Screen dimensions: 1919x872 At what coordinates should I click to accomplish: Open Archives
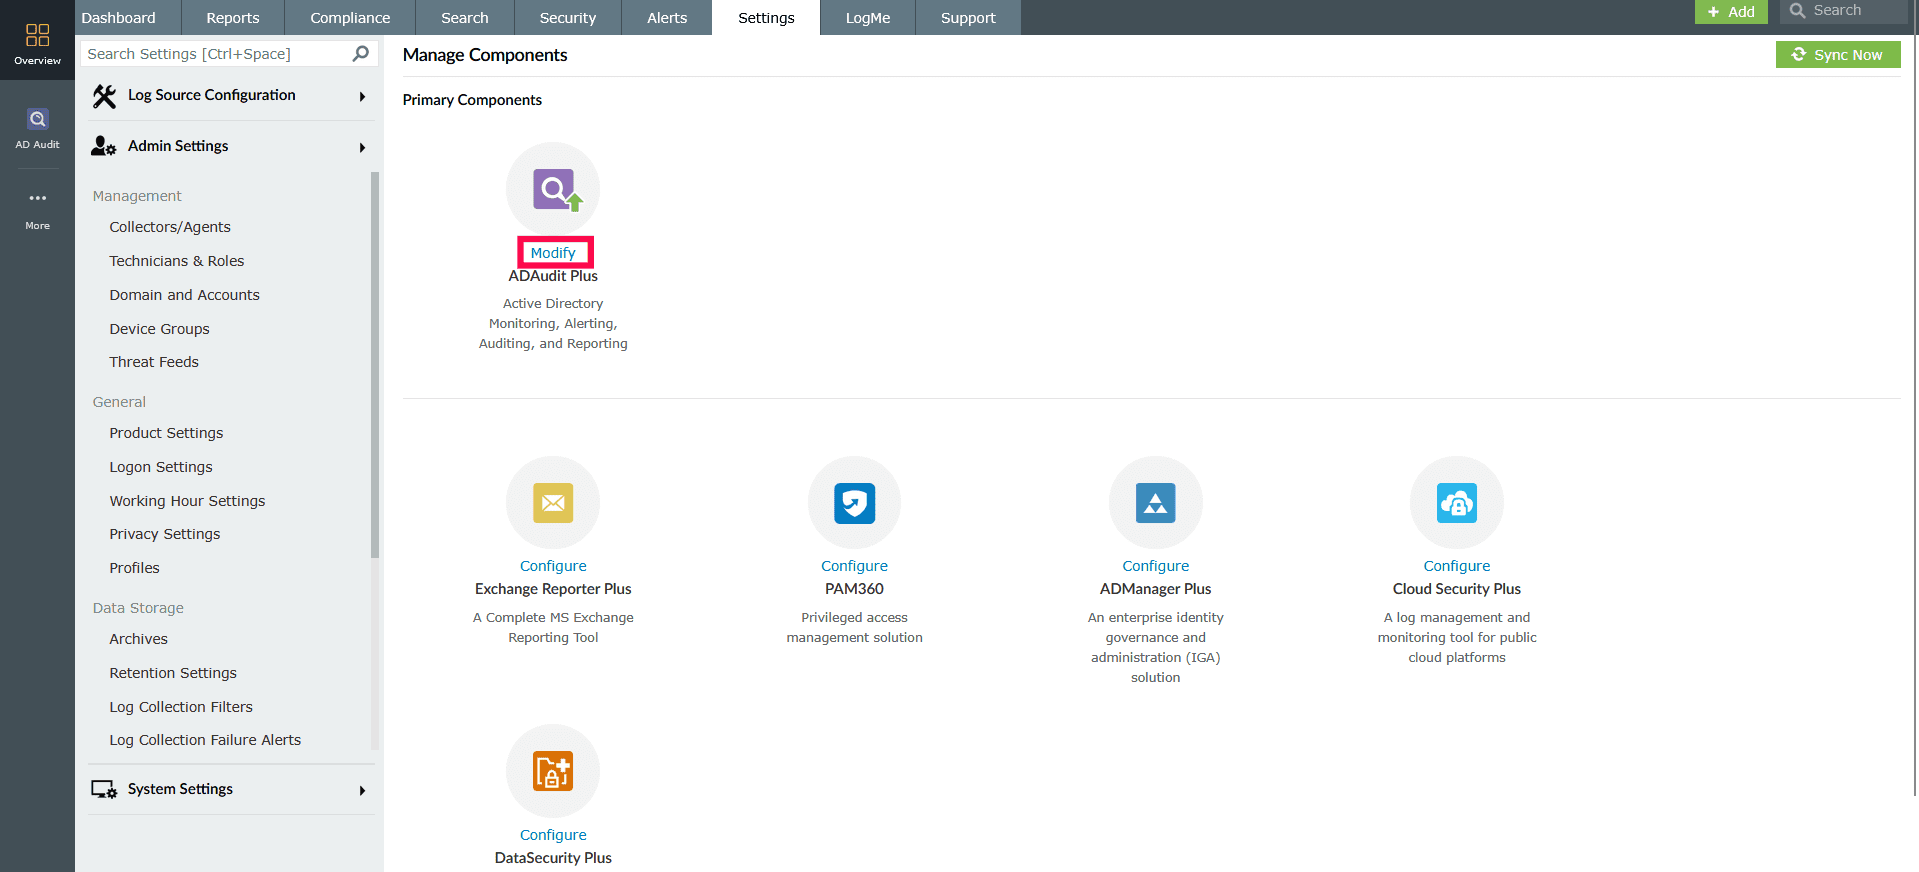139,639
